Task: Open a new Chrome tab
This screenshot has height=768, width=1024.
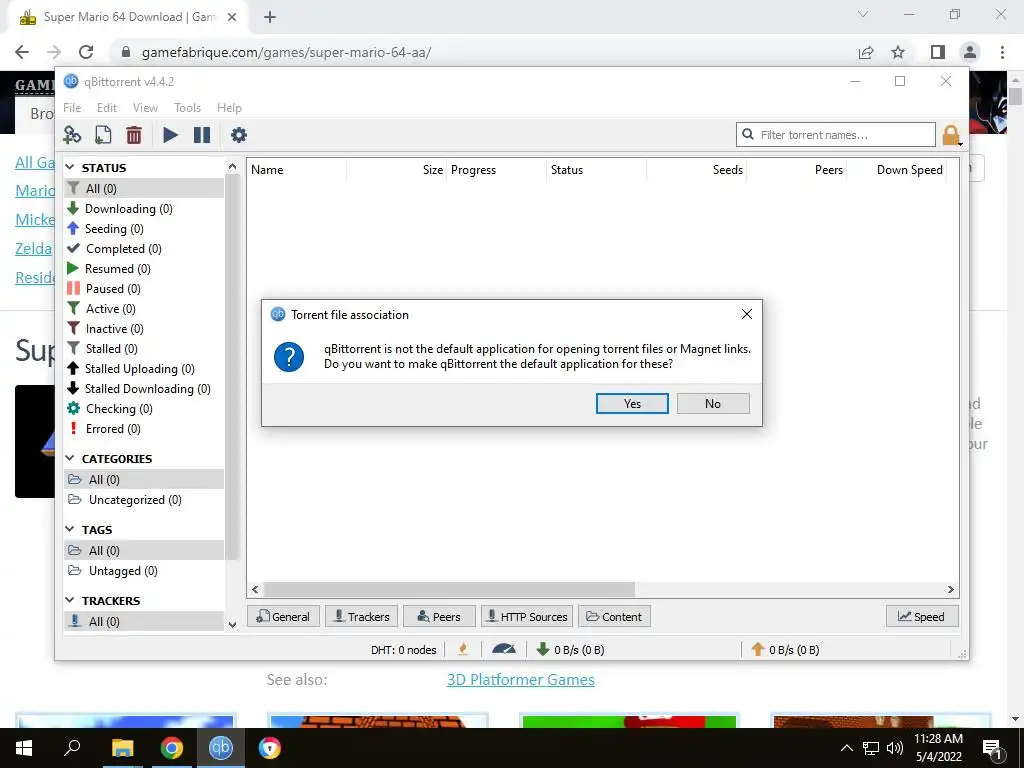Action: point(270,17)
